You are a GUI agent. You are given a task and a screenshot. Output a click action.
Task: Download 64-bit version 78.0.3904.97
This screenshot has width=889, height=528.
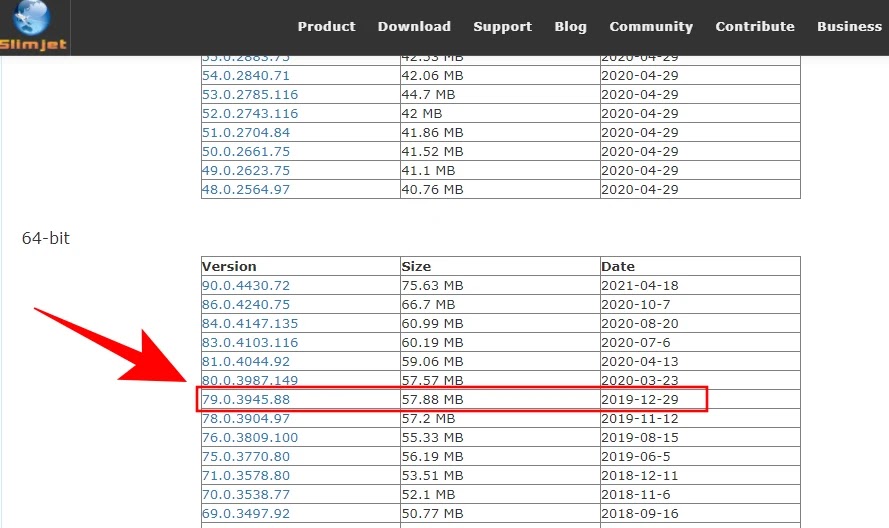[245, 419]
